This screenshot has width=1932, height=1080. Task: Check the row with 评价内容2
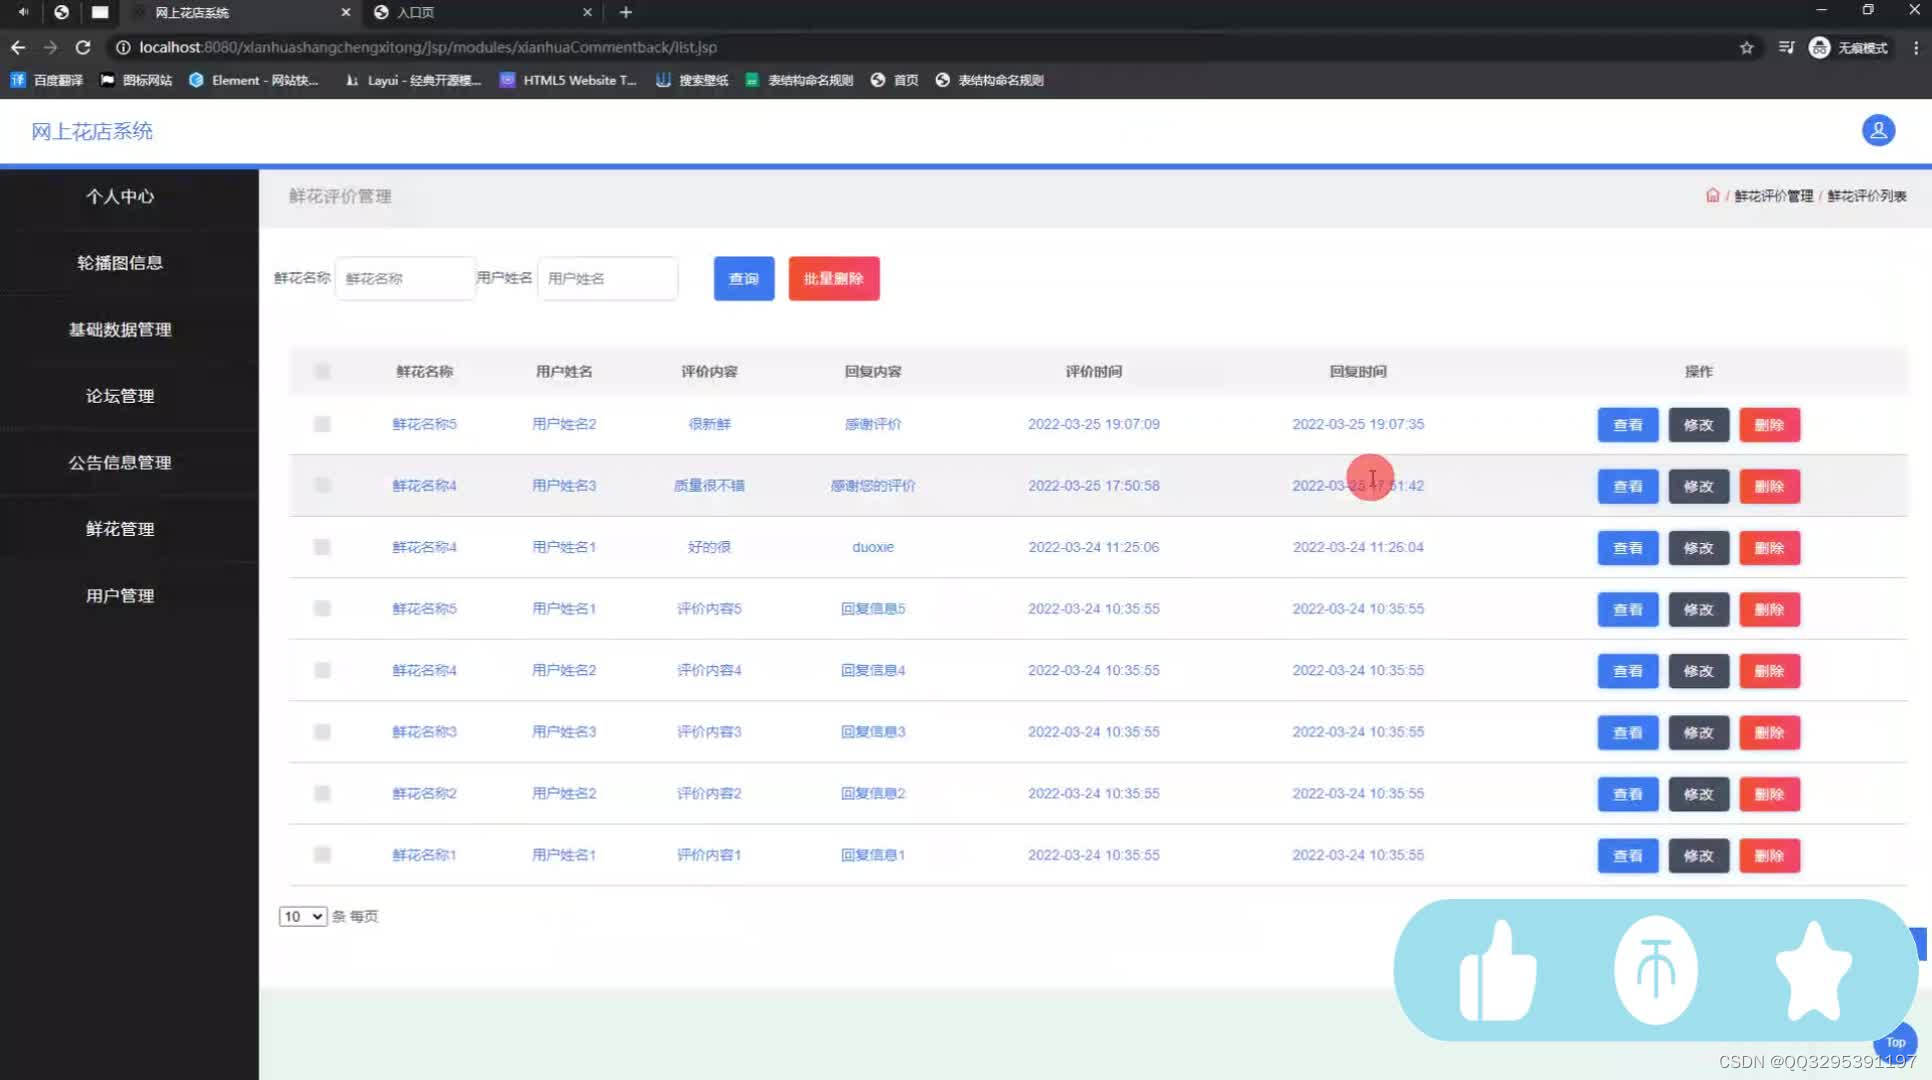coord(321,793)
